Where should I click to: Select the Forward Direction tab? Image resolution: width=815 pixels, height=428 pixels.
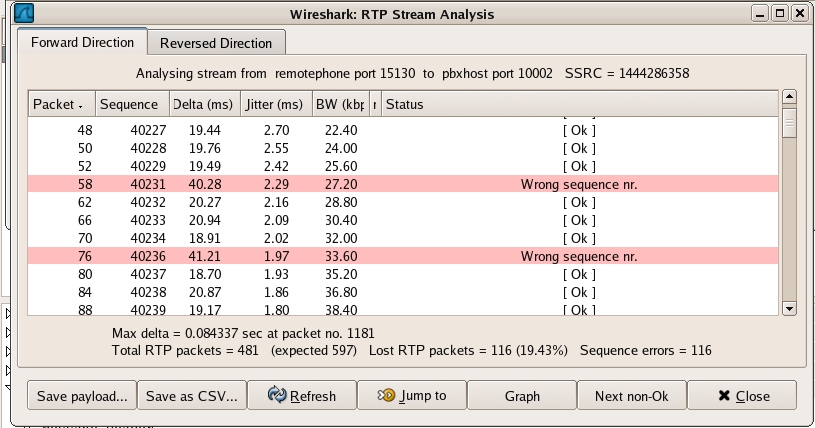point(82,43)
